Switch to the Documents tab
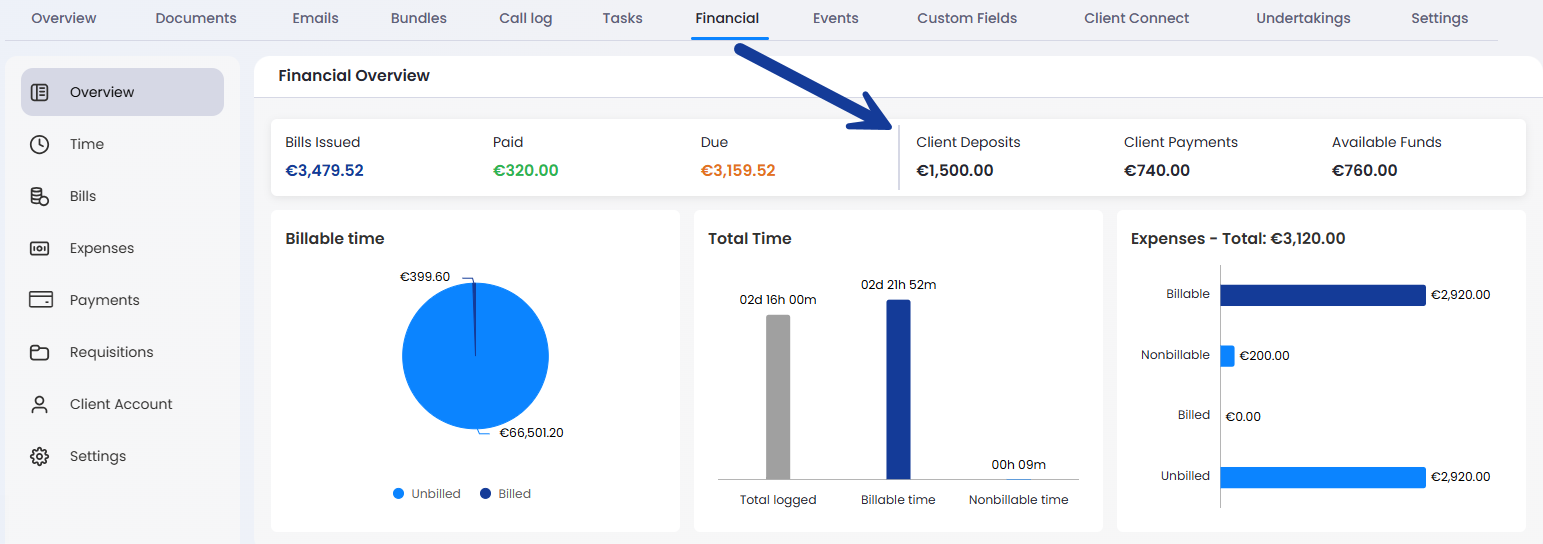Viewport: 1543px width, 544px height. pyautogui.click(x=196, y=18)
